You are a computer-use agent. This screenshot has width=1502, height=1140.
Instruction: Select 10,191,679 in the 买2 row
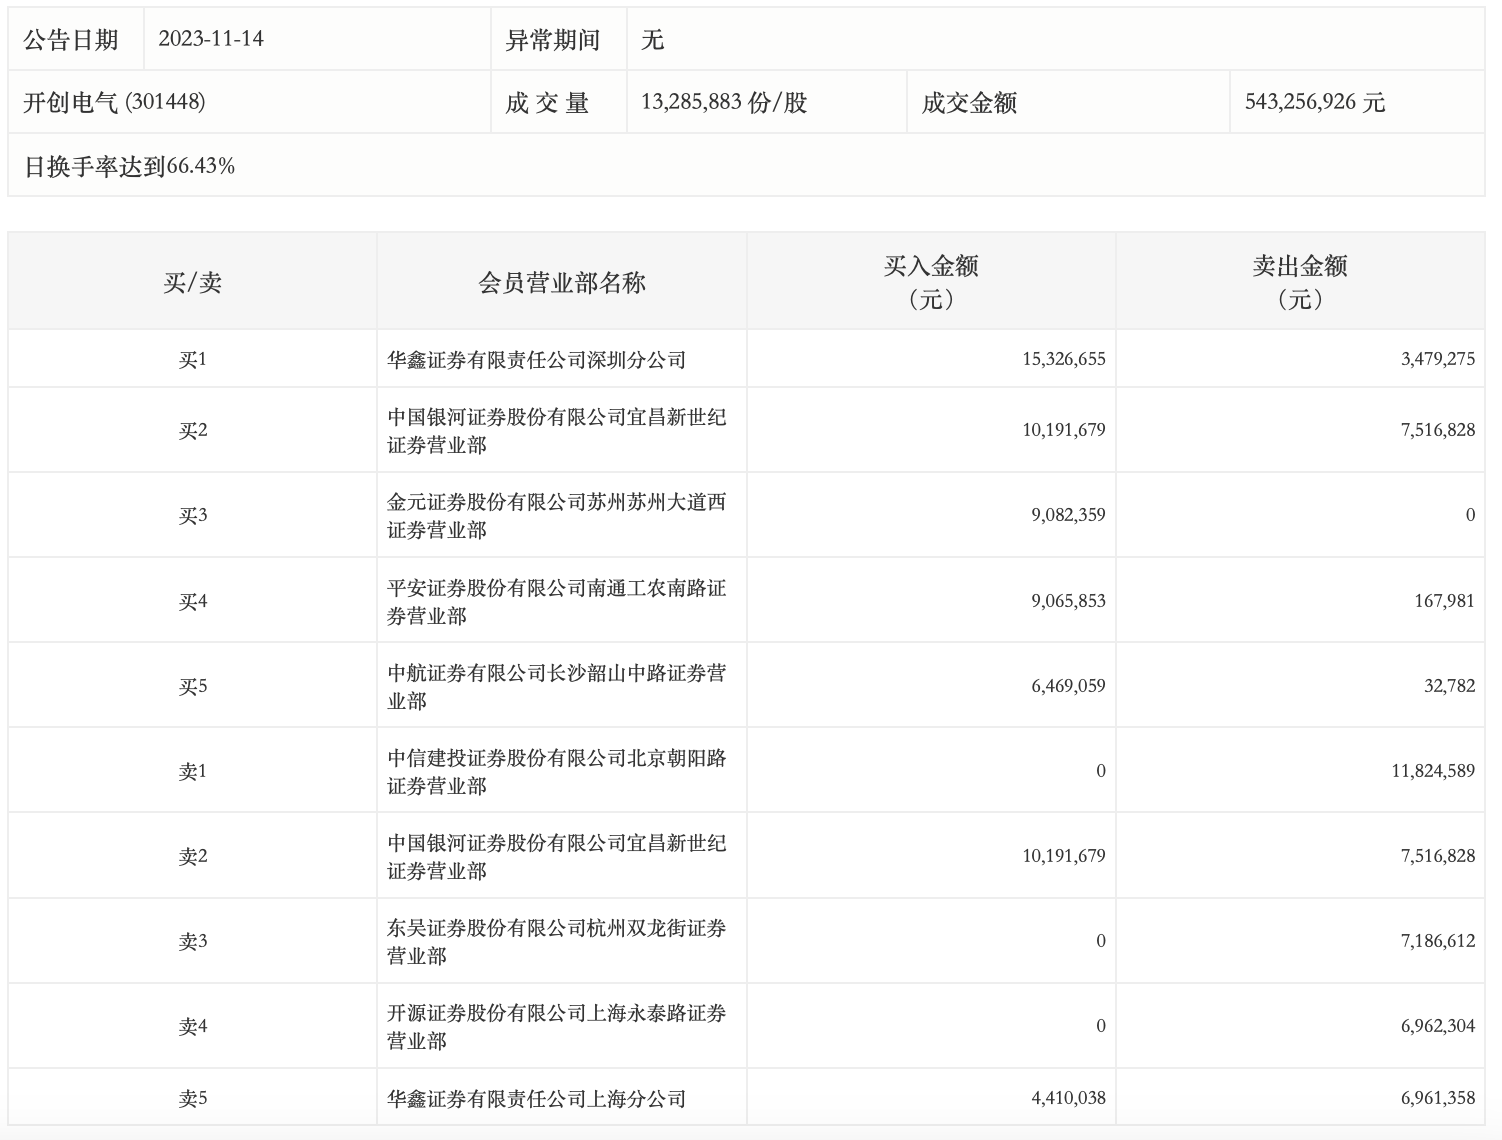point(1064,430)
